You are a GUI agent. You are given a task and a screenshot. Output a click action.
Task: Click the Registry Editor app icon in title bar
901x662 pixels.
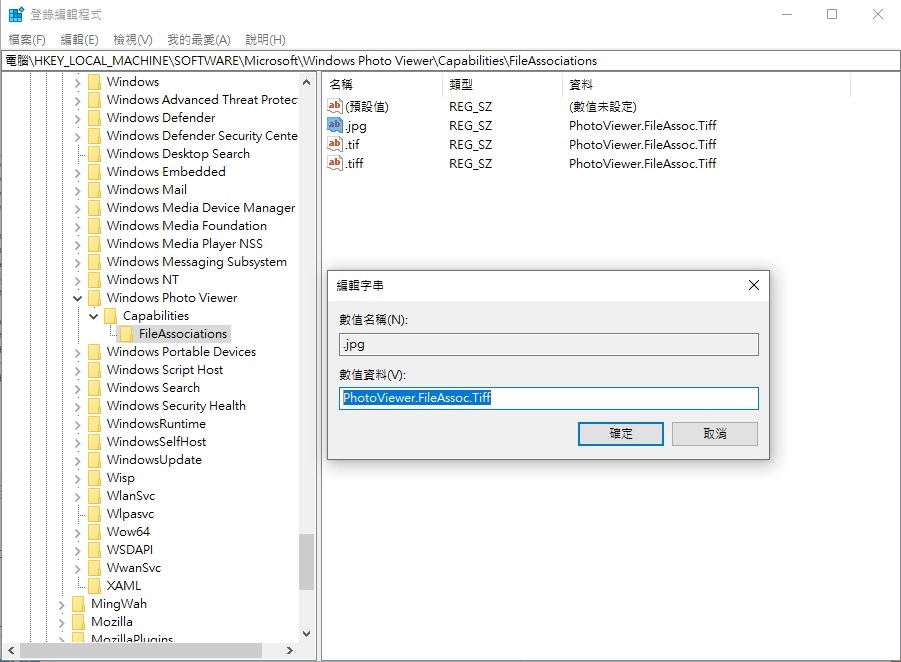click(x=16, y=14)
